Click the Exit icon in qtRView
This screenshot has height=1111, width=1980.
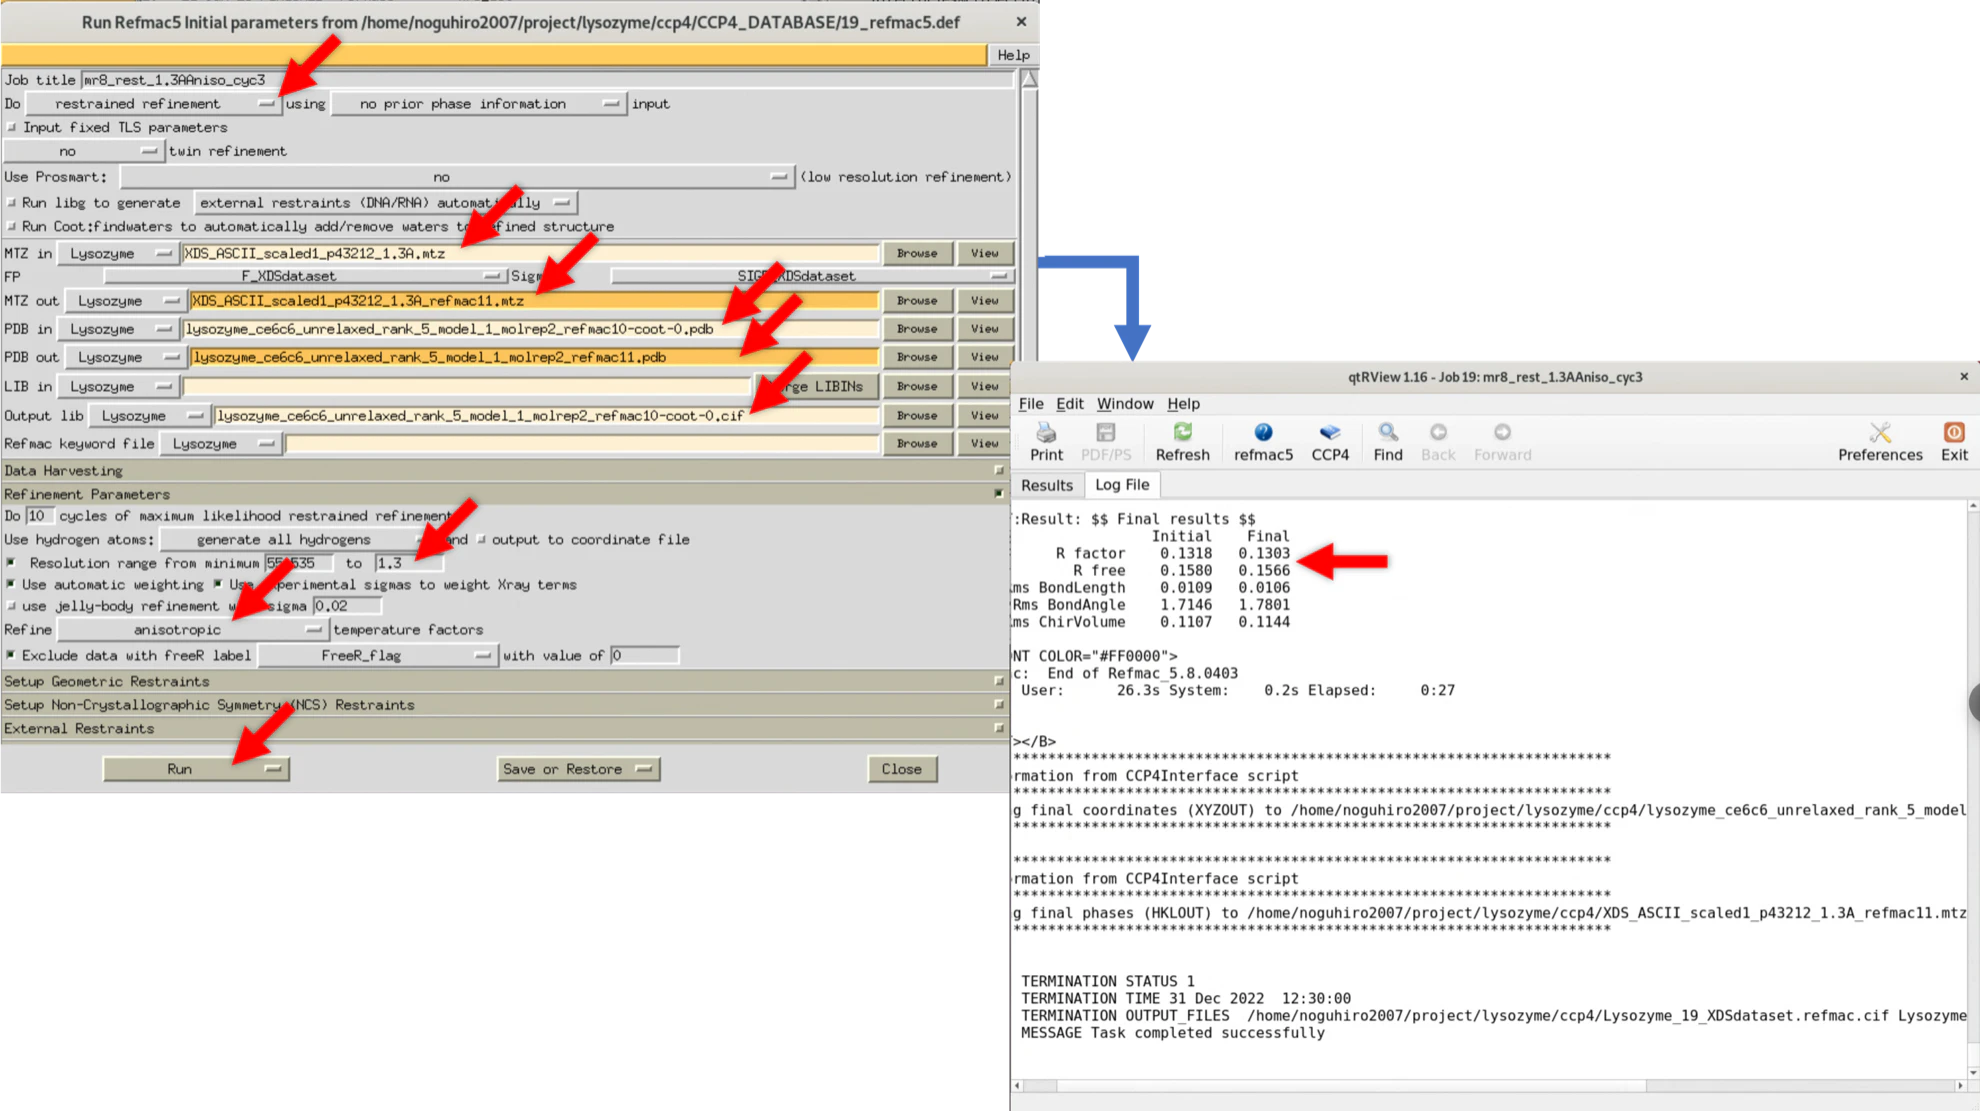(x=1954, y=441)
